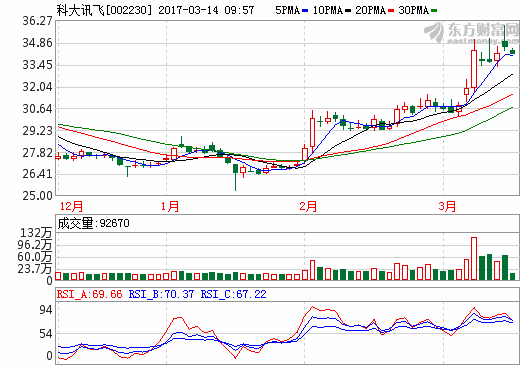The width and height of the screenshot is (520, 365).
Task: Select the 1月 month label on axis
Action: pyautogui.click(x=170, y=206)
